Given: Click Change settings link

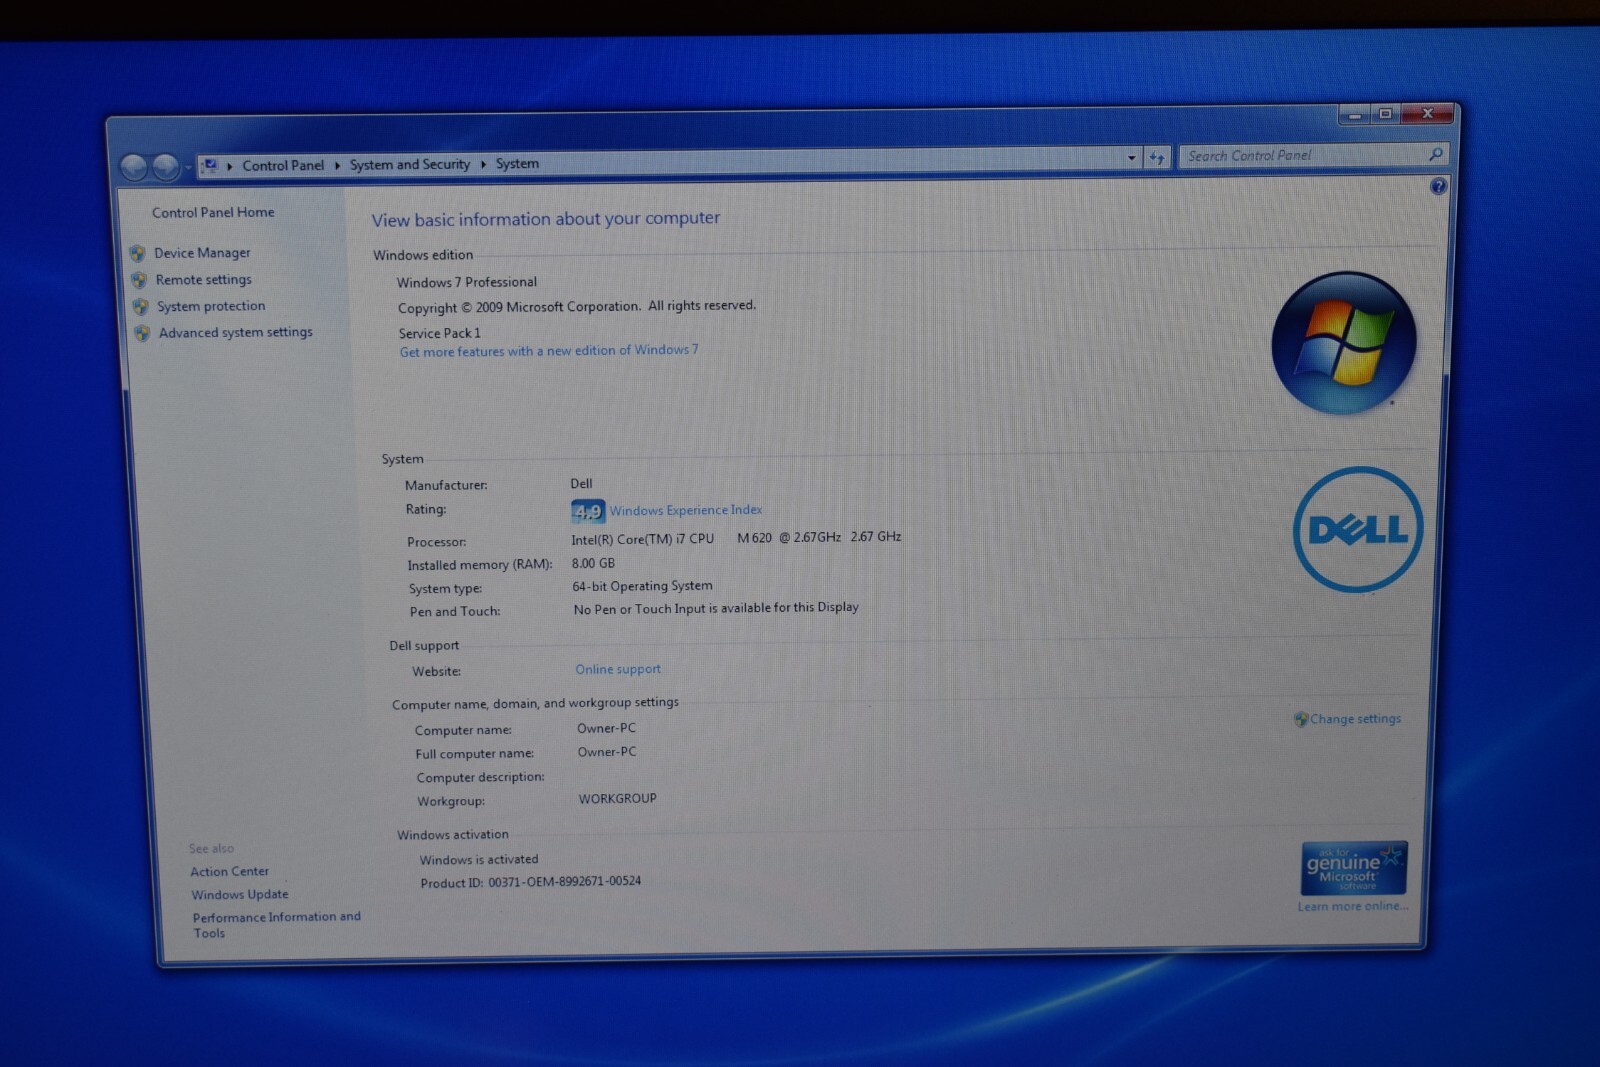Looking at the screenshot, I should 1356,719.
